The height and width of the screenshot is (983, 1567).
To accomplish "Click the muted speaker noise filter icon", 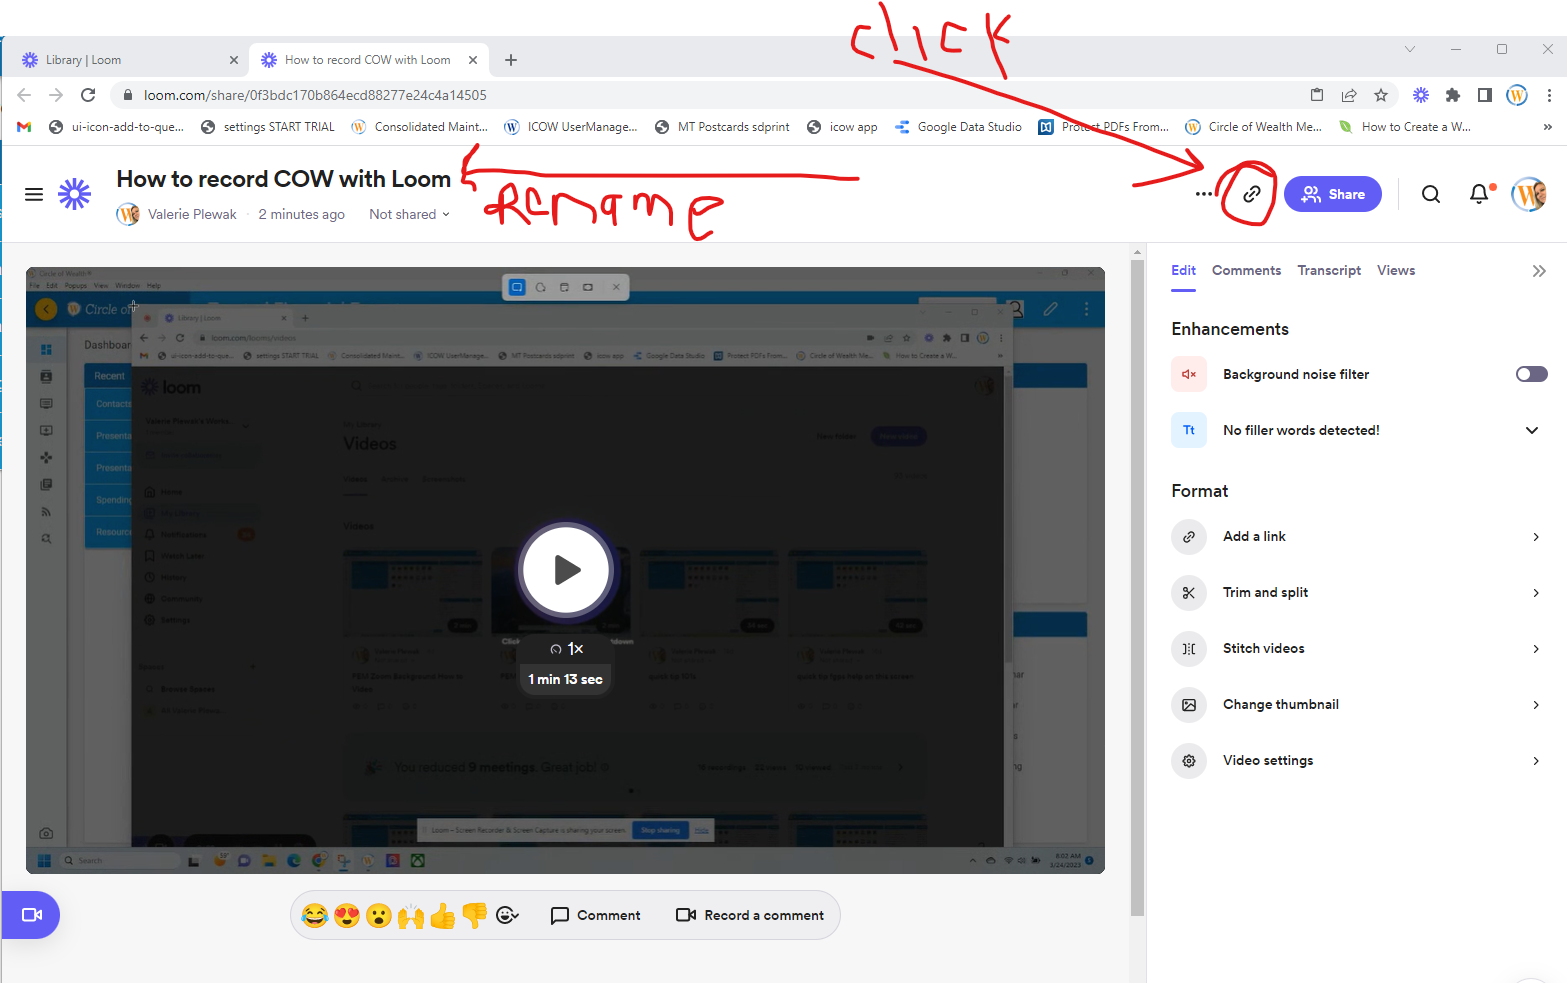I will (1189, 374).
